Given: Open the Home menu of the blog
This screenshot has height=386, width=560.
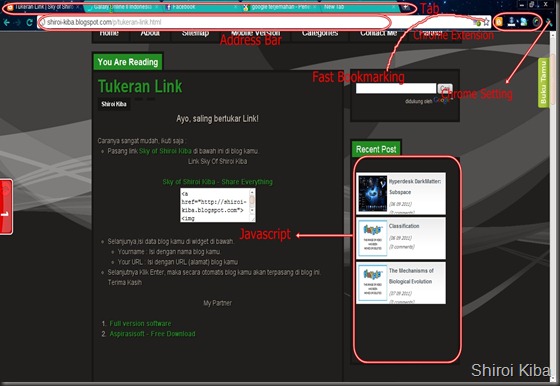Looking at the screenshot, I should pos(109,33).
